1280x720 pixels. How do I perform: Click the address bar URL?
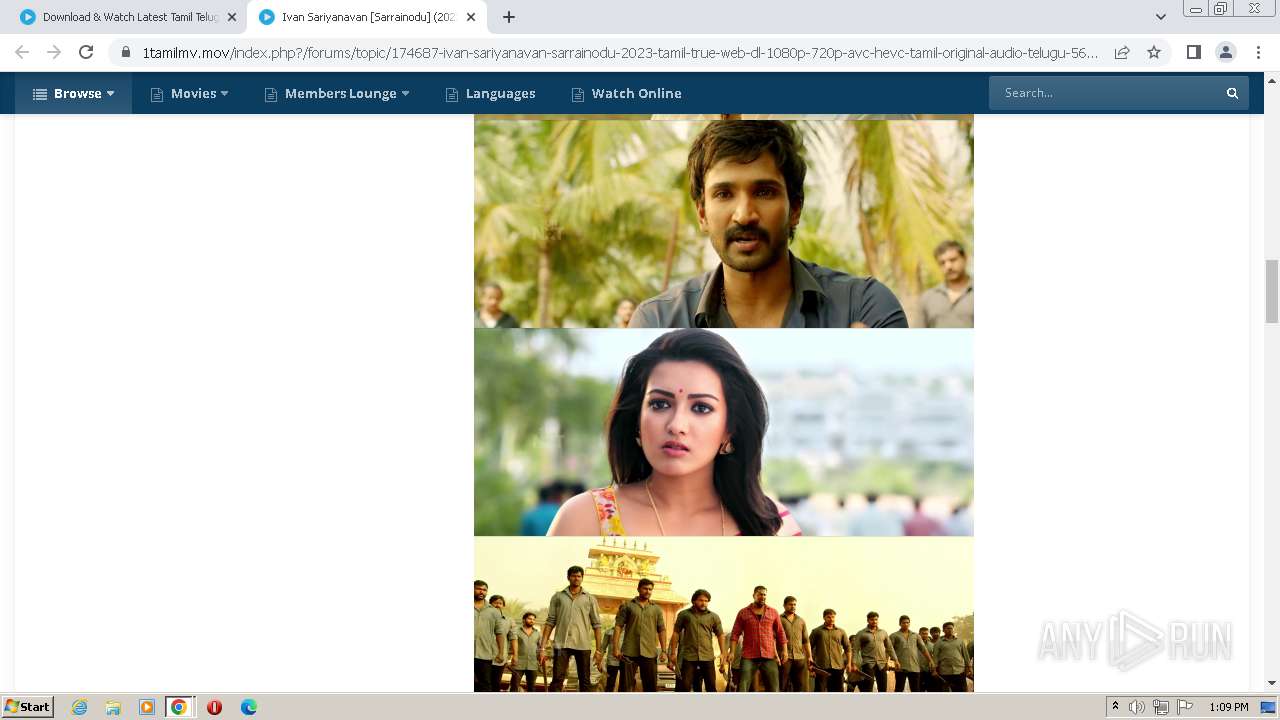(620, 52)
